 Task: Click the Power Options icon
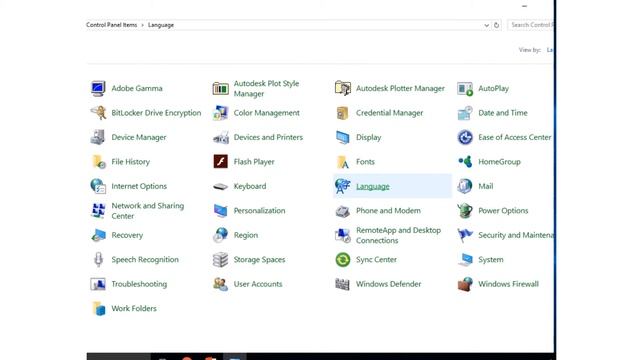tap(465, 211)
